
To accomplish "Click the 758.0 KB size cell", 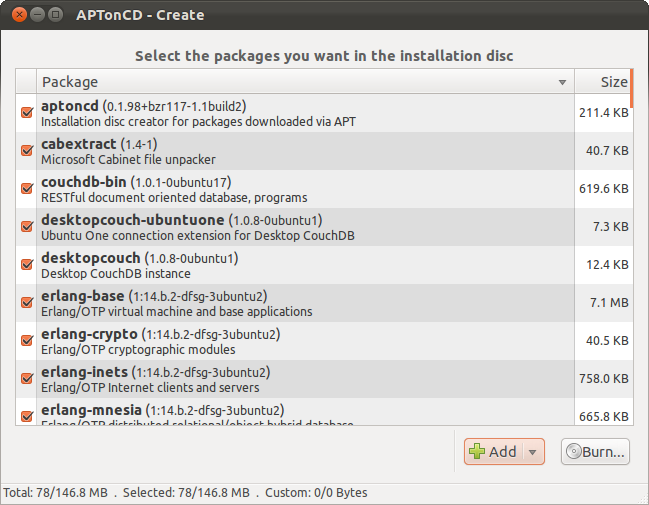I will [x=603, y=379].
